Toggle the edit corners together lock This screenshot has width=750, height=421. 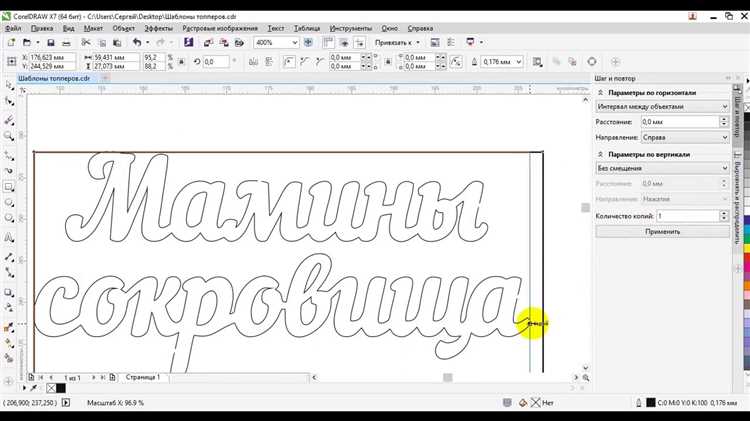pos(388,62)
